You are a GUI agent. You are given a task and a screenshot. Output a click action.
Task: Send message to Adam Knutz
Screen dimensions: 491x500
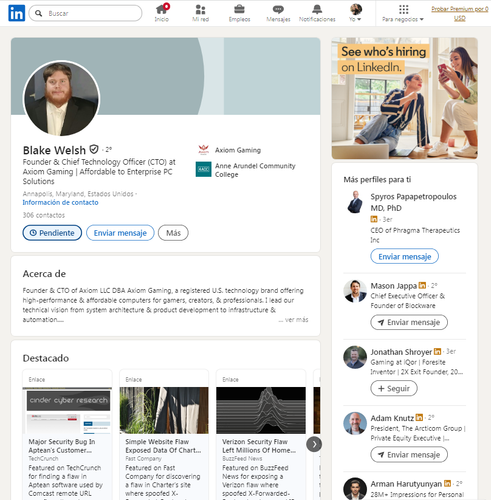[x=409, y=455]
